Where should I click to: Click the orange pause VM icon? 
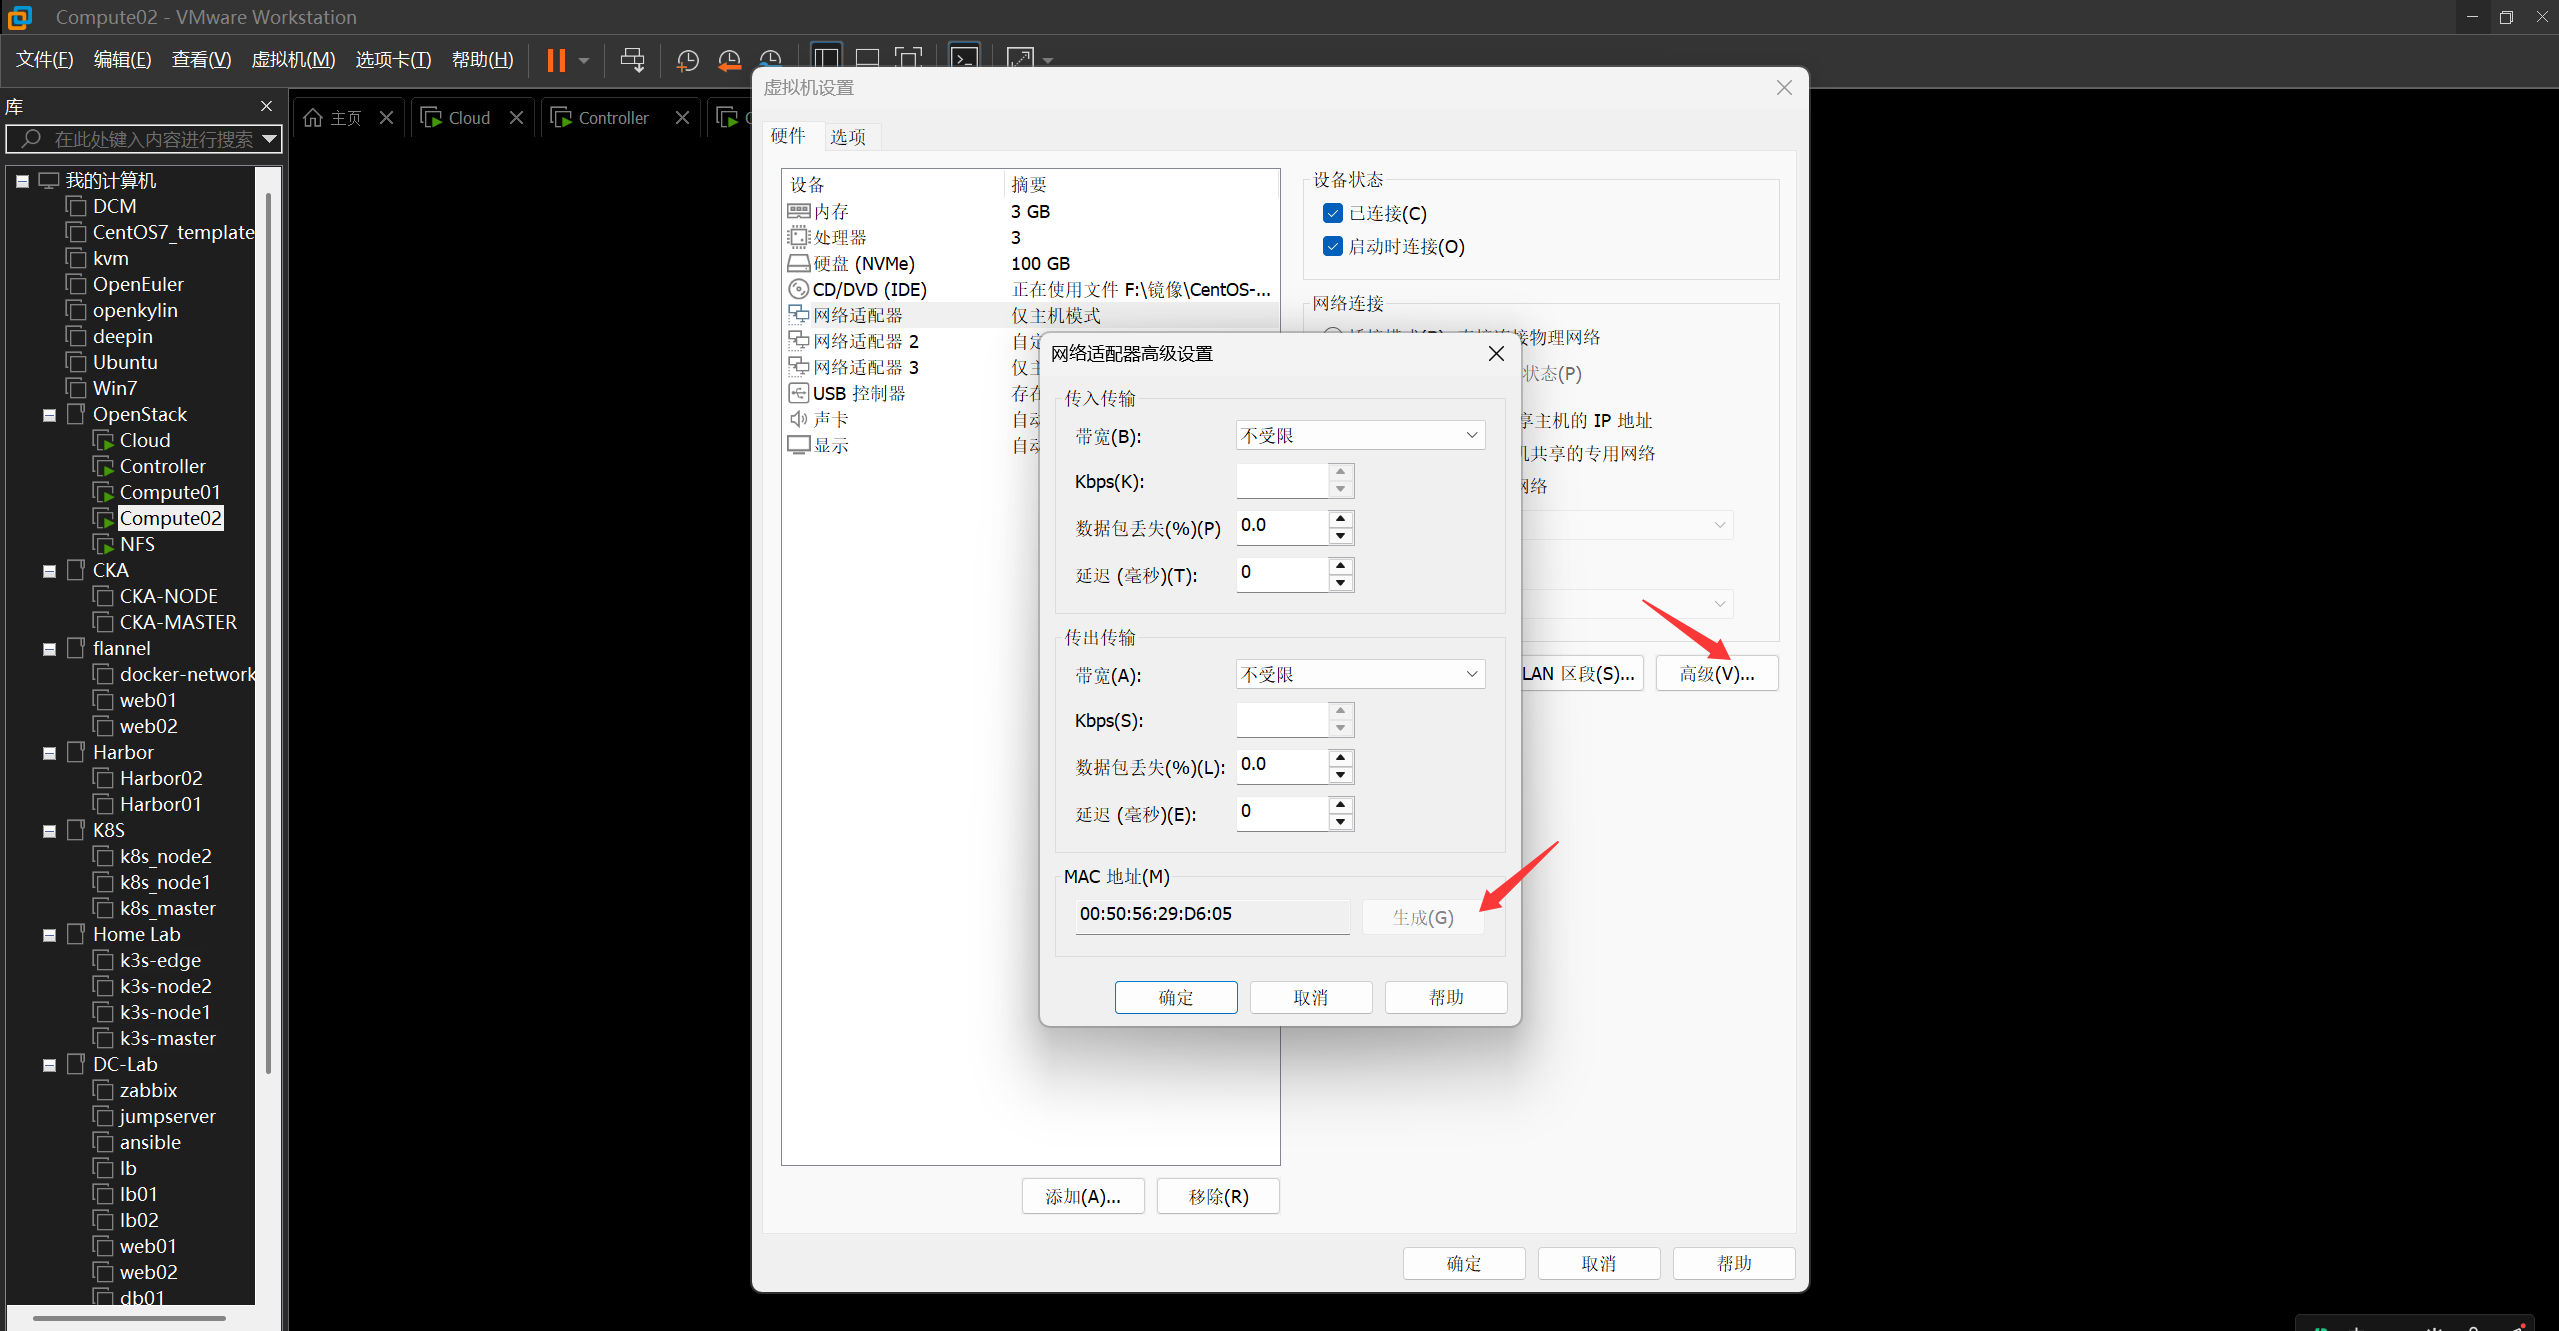(x=556, y=60)
